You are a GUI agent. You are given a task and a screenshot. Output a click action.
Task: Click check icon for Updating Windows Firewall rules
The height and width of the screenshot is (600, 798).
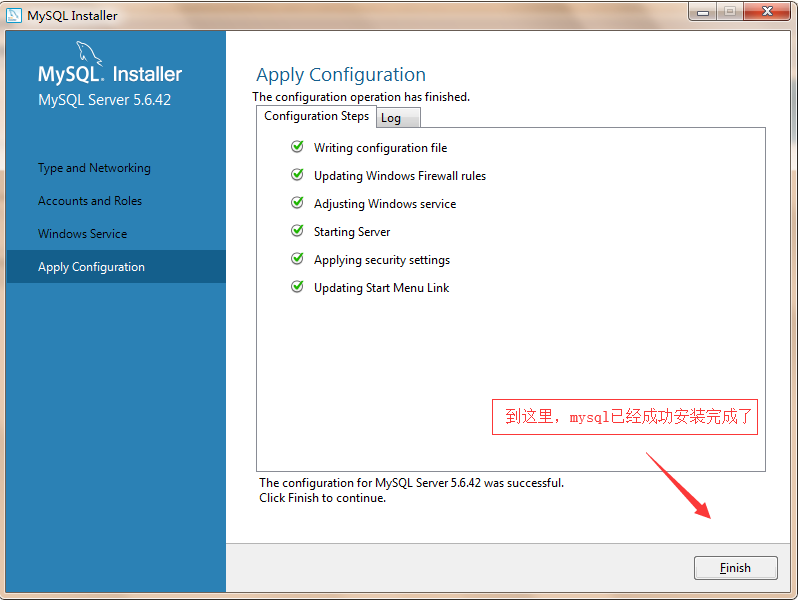pos(297,175)
